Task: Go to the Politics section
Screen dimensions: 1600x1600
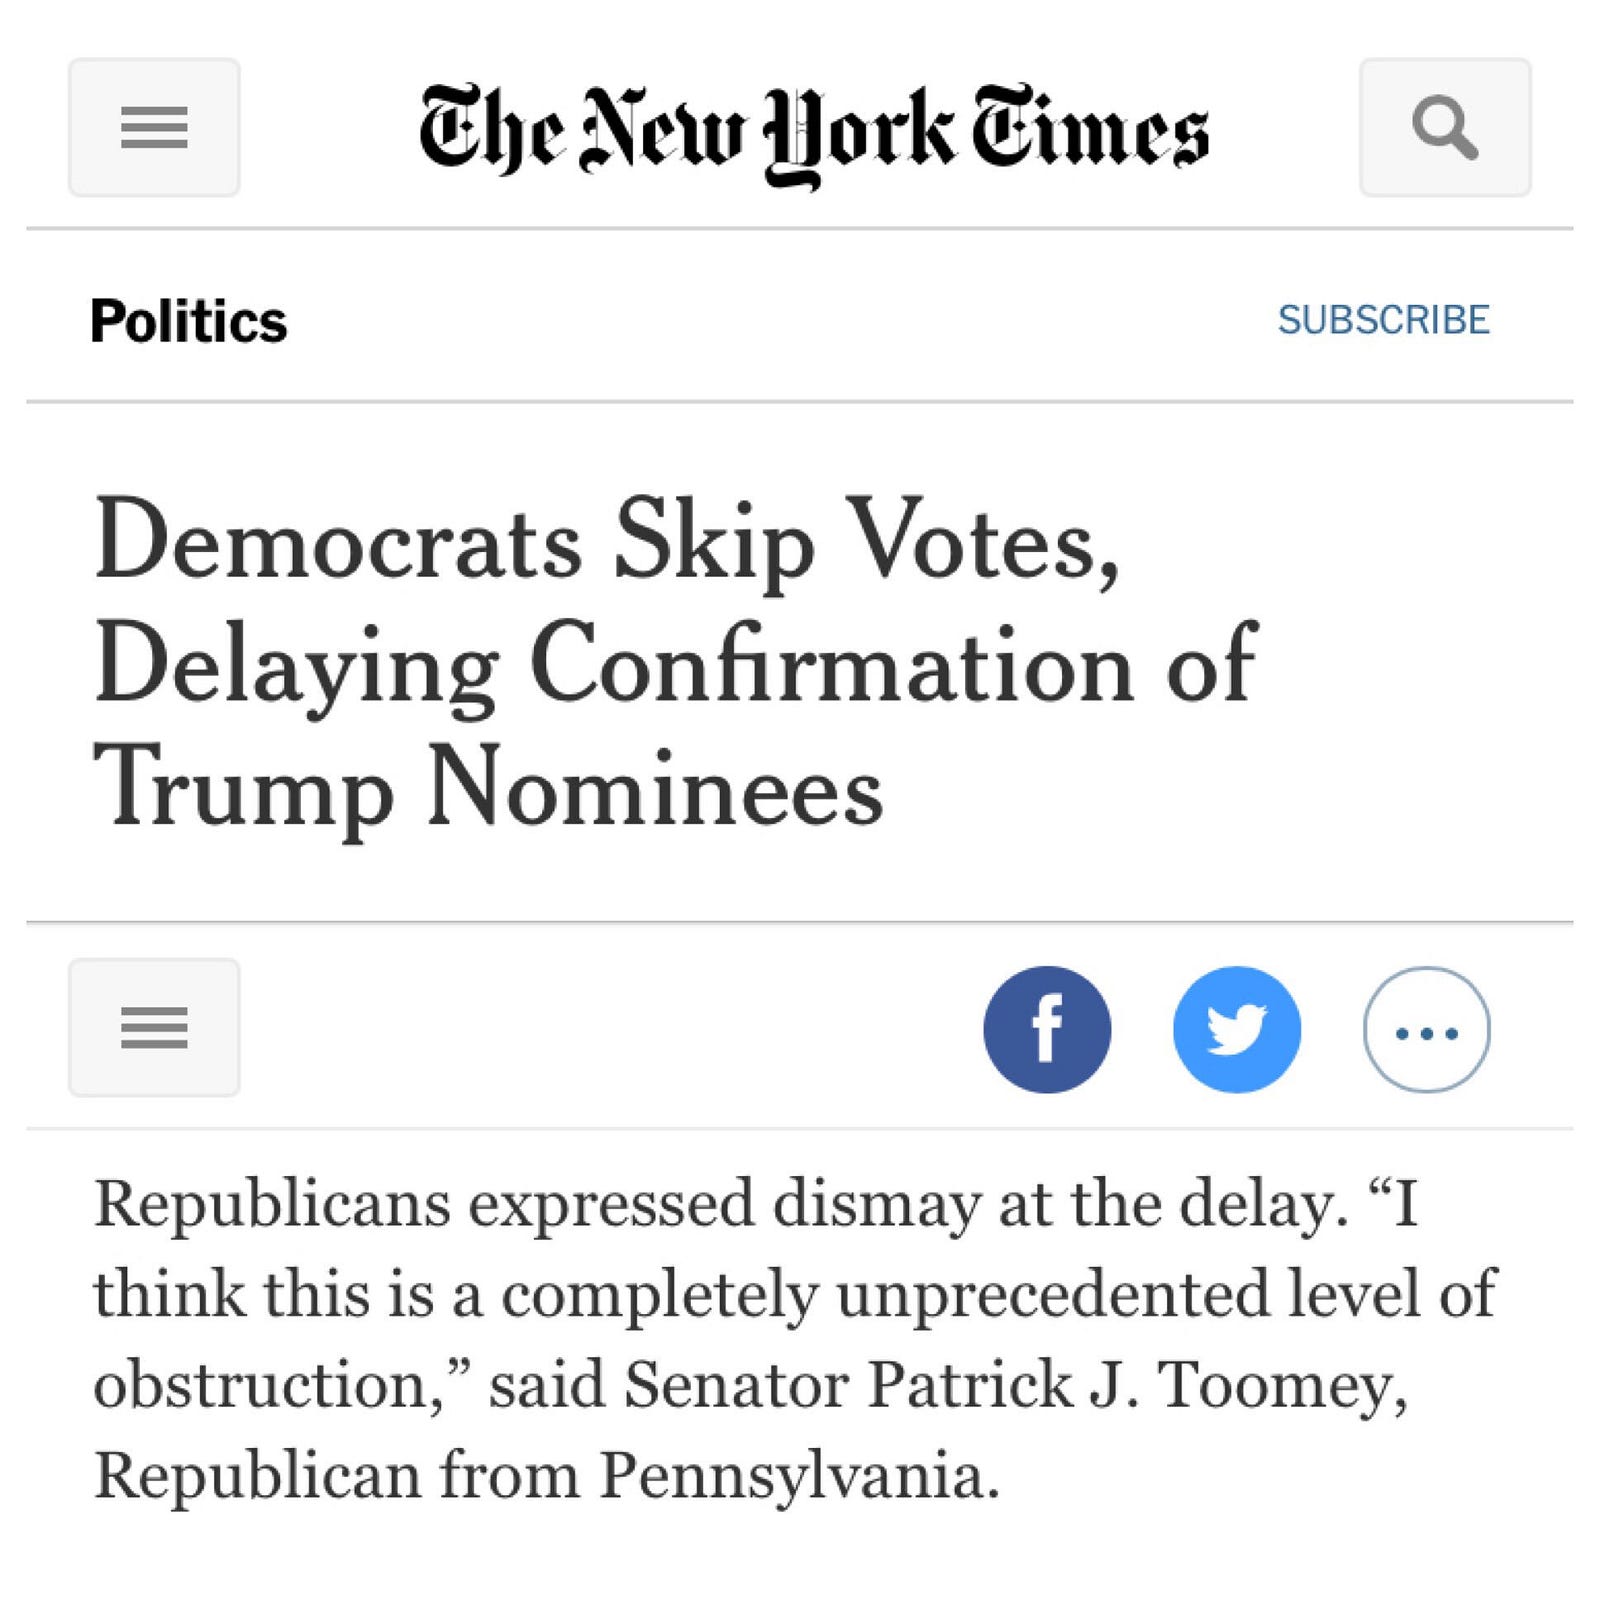Action: click(188, 321)
